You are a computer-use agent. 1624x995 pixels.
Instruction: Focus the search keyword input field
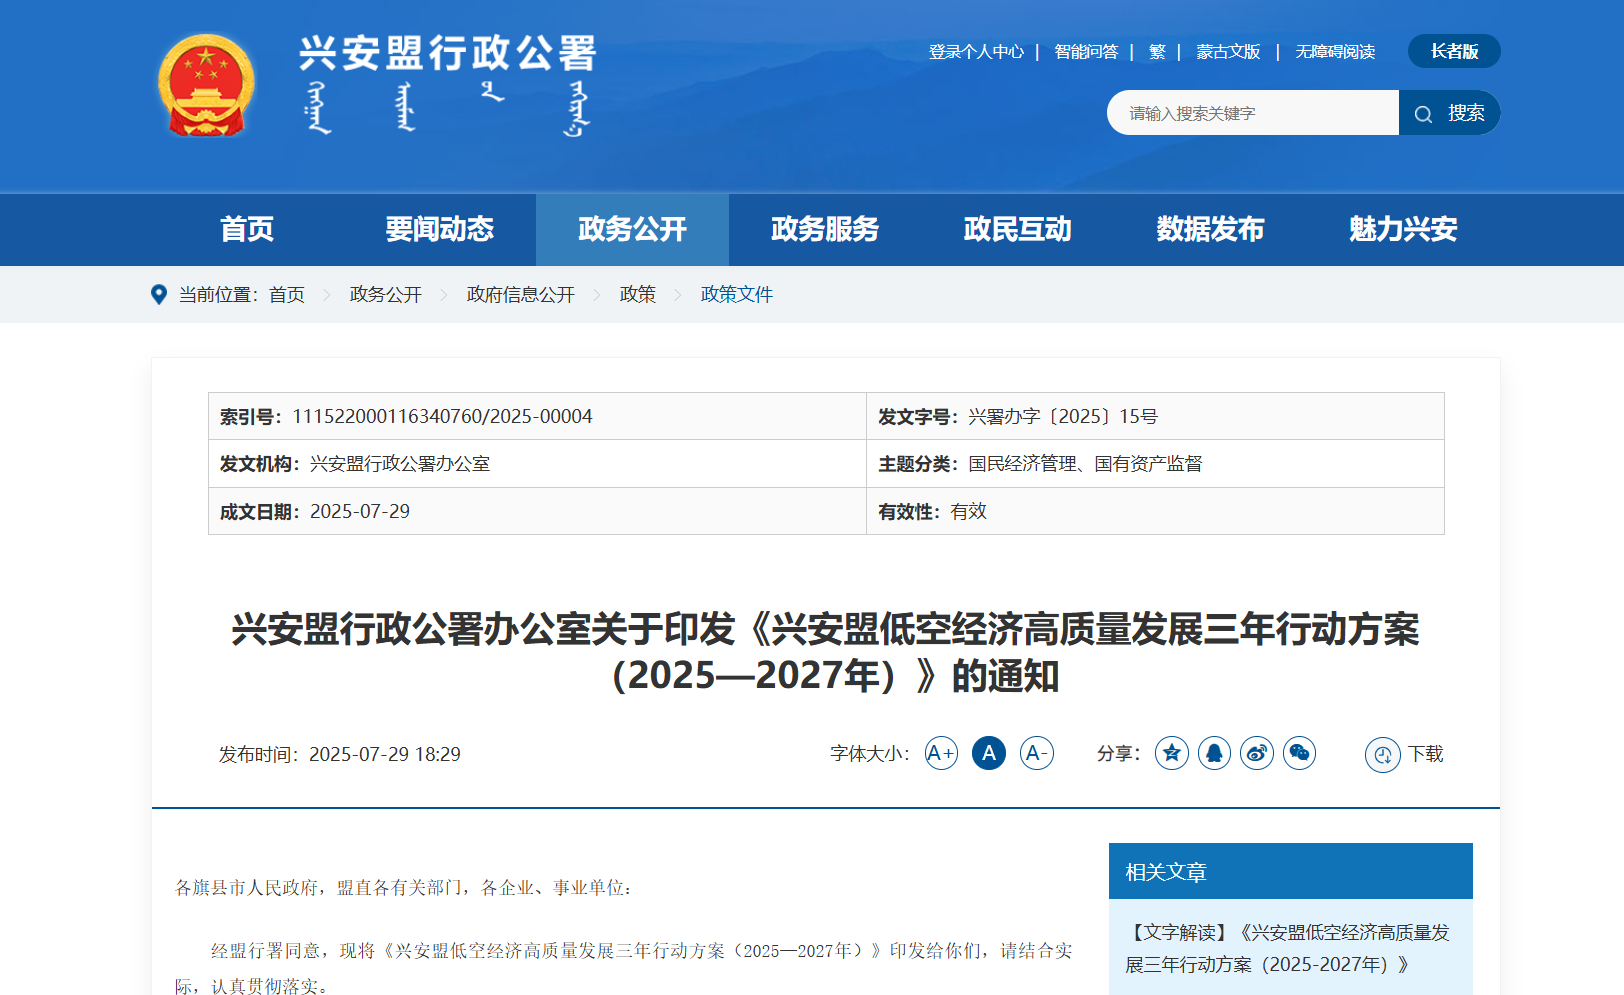tap(1252, 113)
